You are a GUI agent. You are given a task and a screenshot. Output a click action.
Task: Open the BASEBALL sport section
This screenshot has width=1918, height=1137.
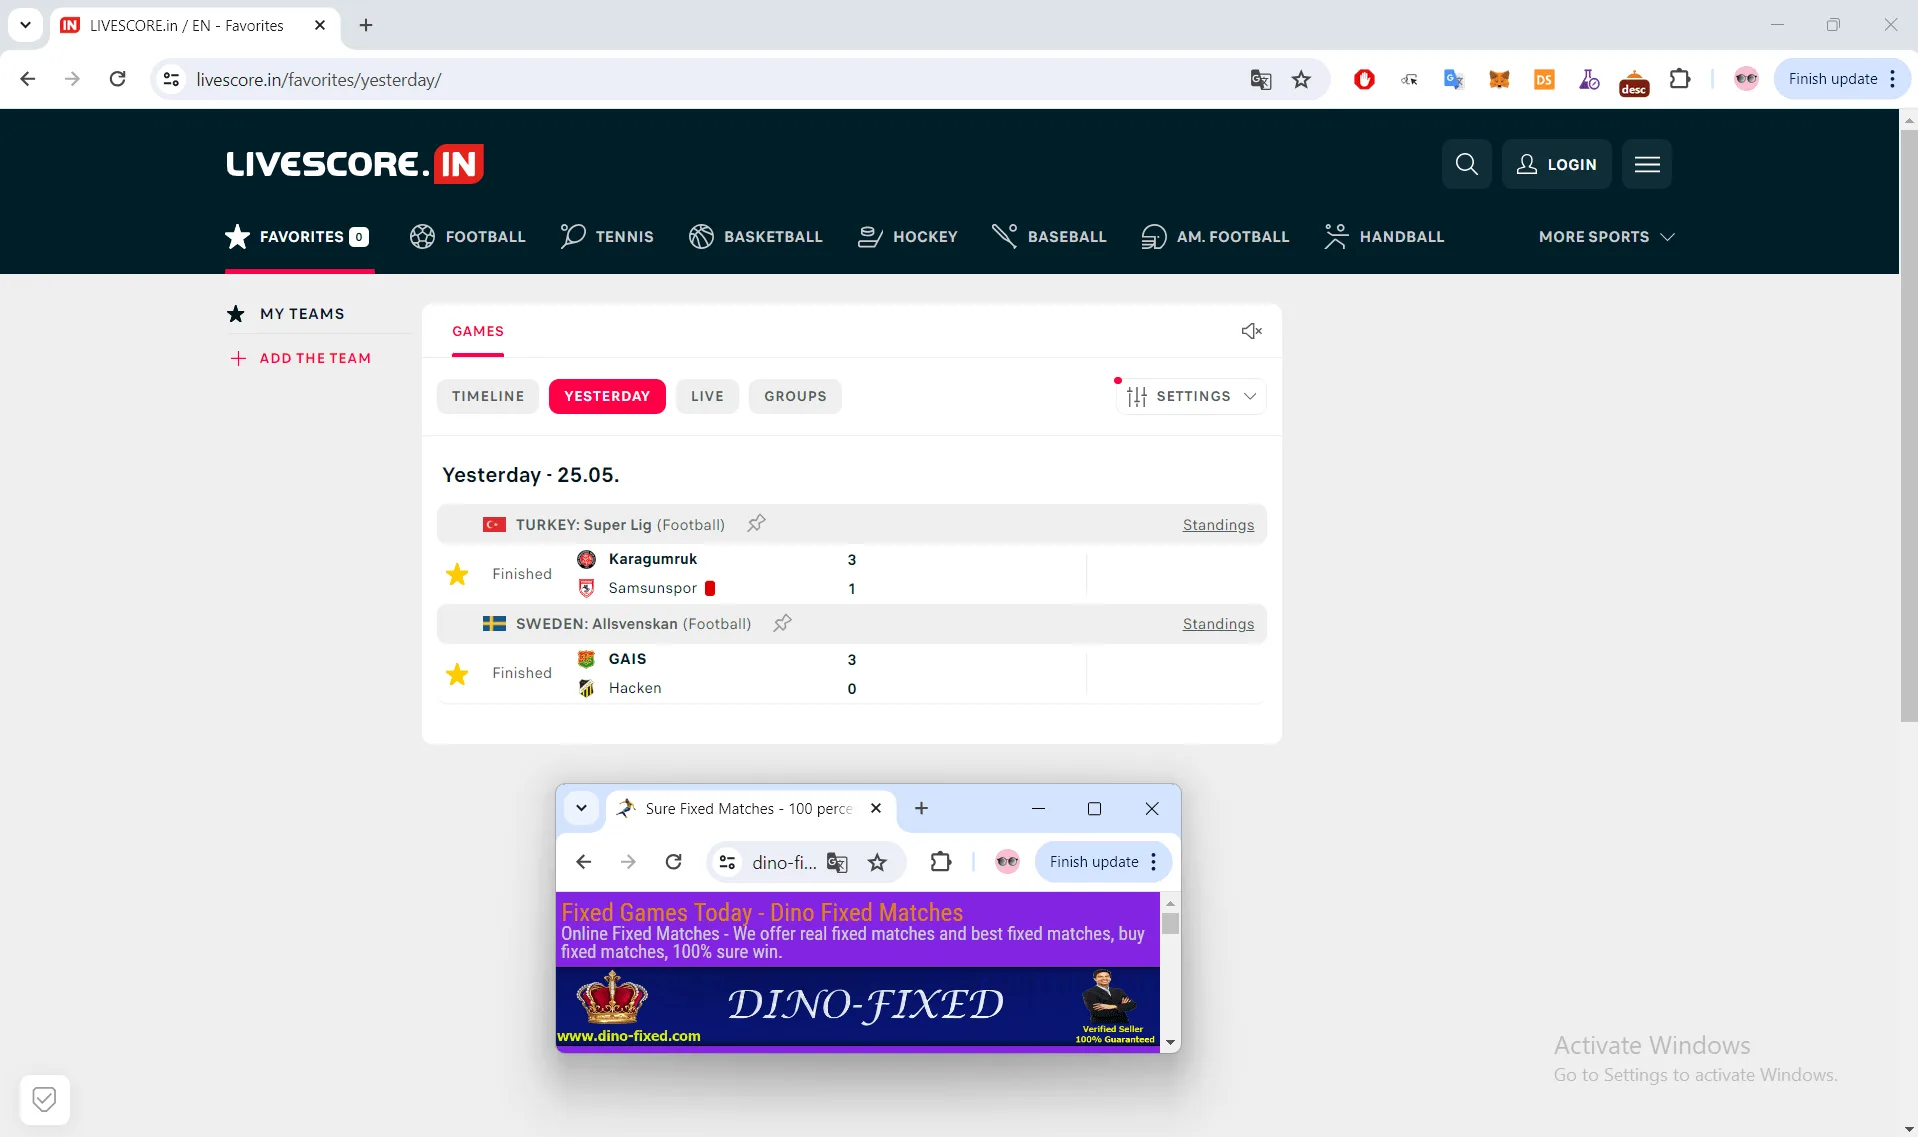(1049, 237)
